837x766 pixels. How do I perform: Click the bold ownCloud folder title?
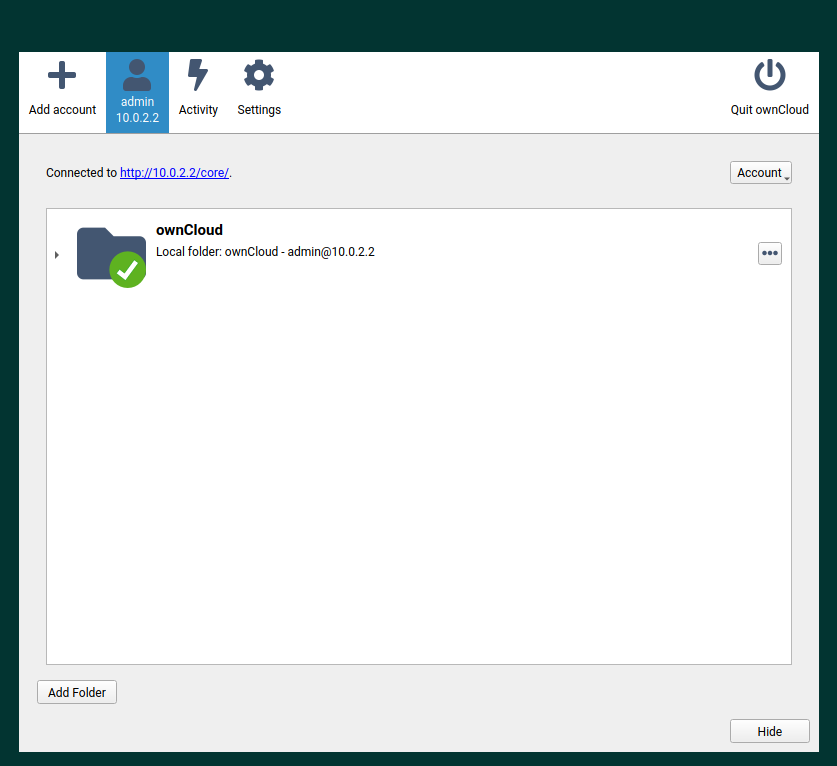pos(189,230)
